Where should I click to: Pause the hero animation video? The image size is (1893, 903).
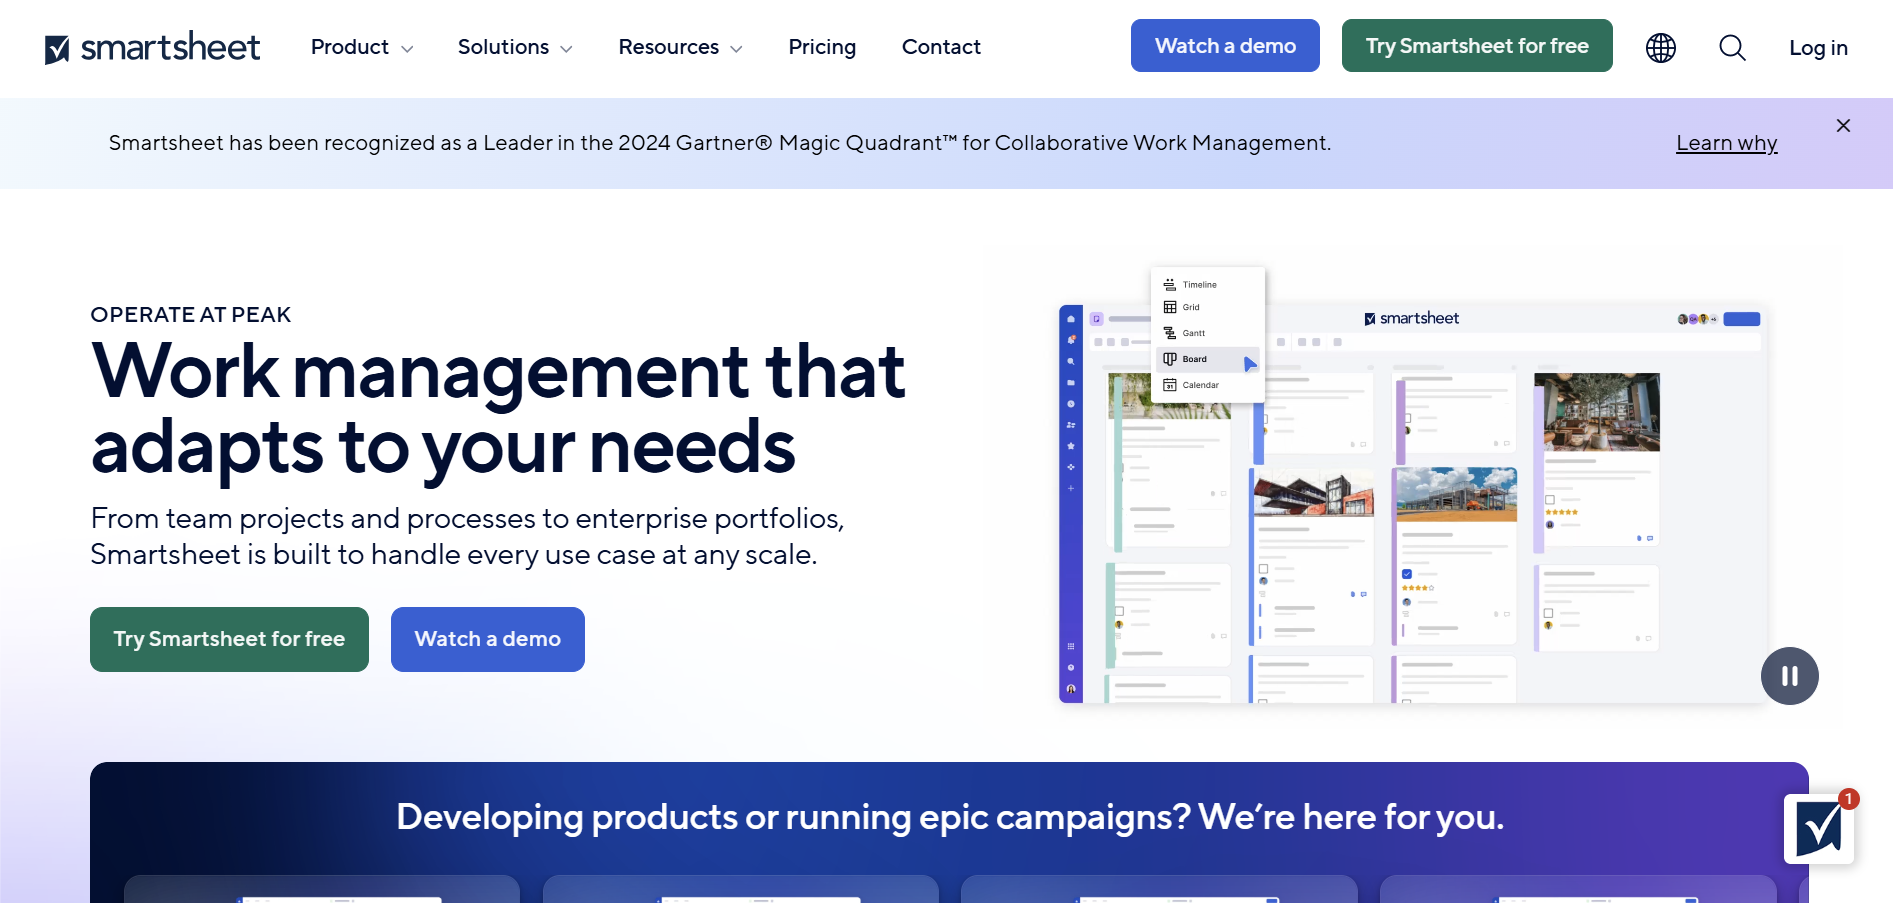pyautogui.click(x=1789, y=676)
